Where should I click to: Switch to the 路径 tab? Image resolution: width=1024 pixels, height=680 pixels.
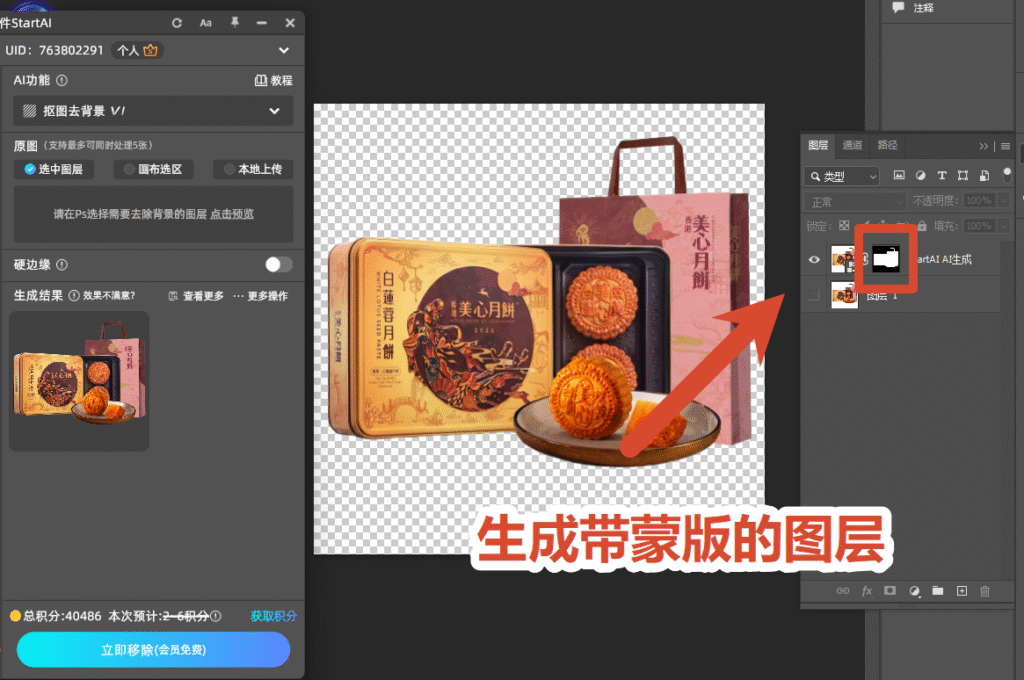click(888, 145)
